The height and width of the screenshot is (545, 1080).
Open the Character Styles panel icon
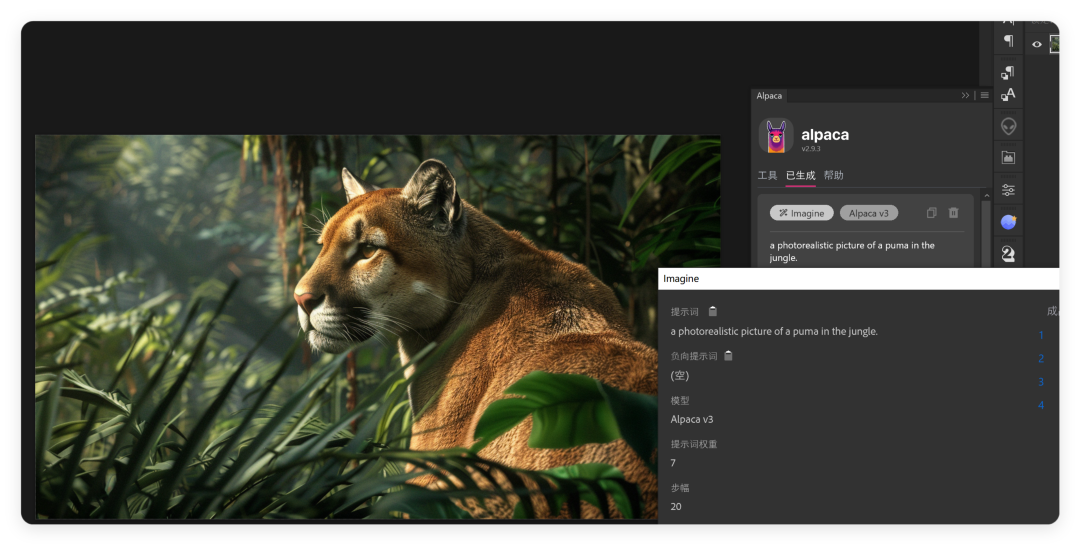1008,94
